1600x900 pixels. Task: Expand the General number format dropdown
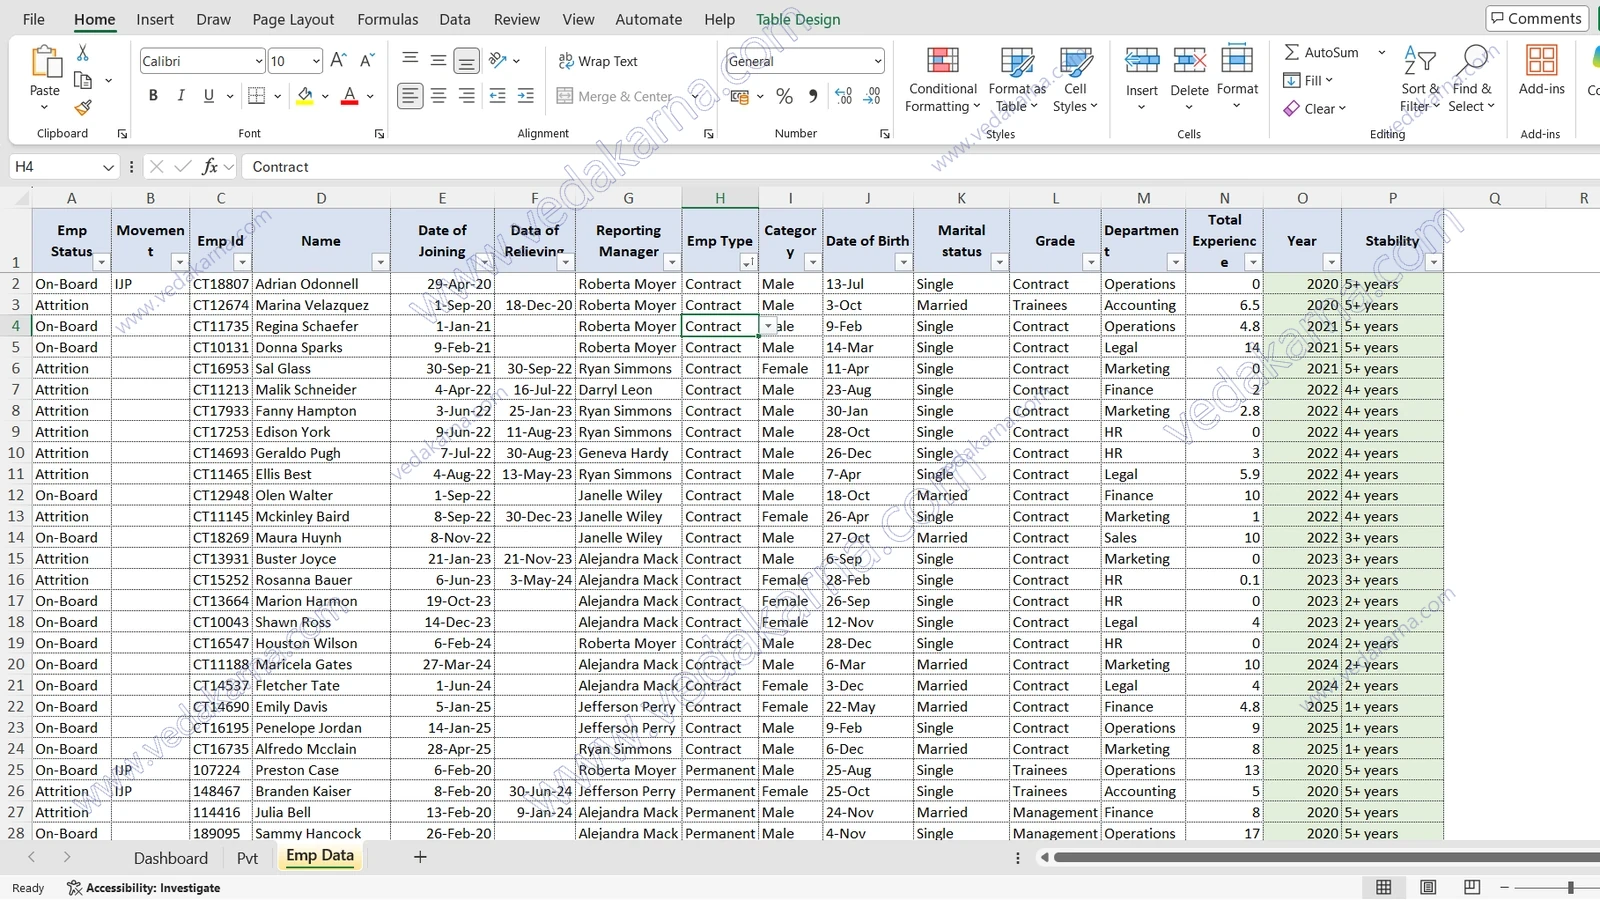877,61
